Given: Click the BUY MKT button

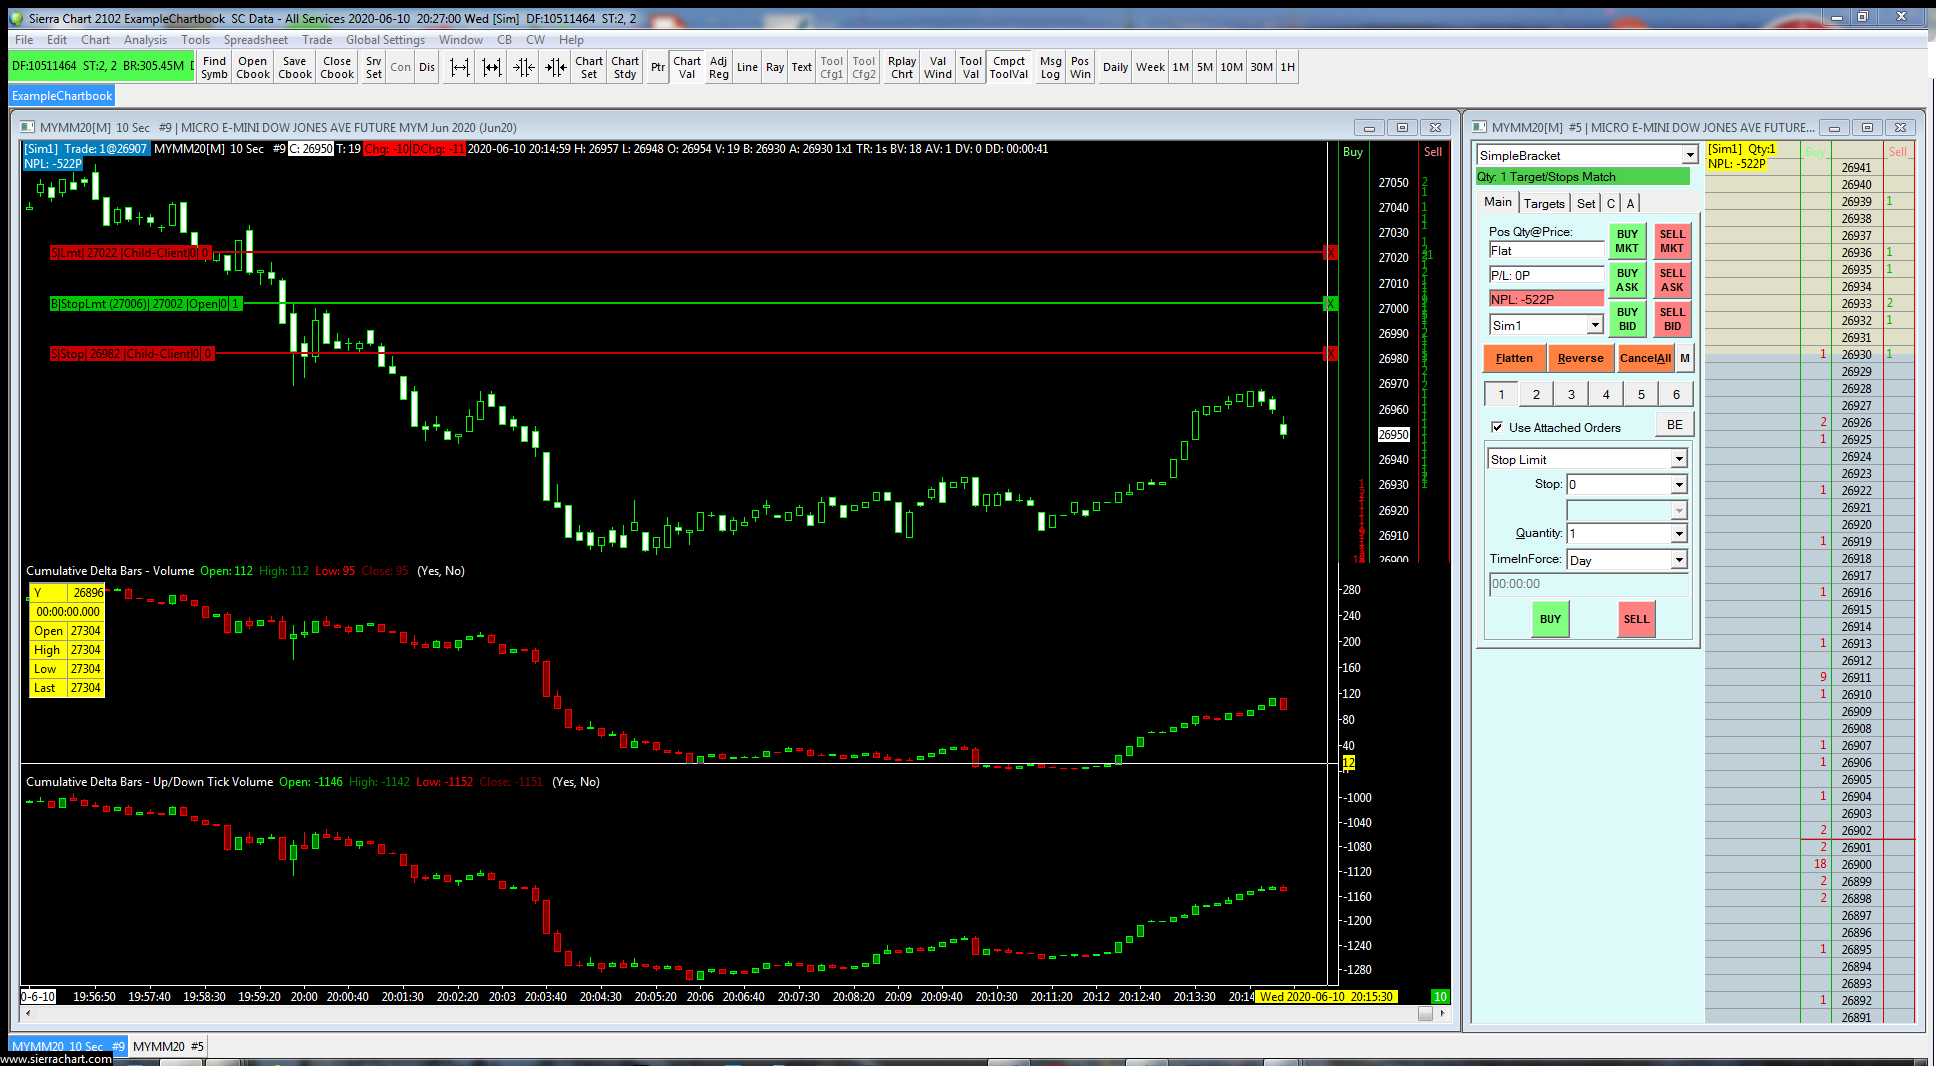Looking at the screenshot, I should pyautogui.click(x=1627, y=241).
